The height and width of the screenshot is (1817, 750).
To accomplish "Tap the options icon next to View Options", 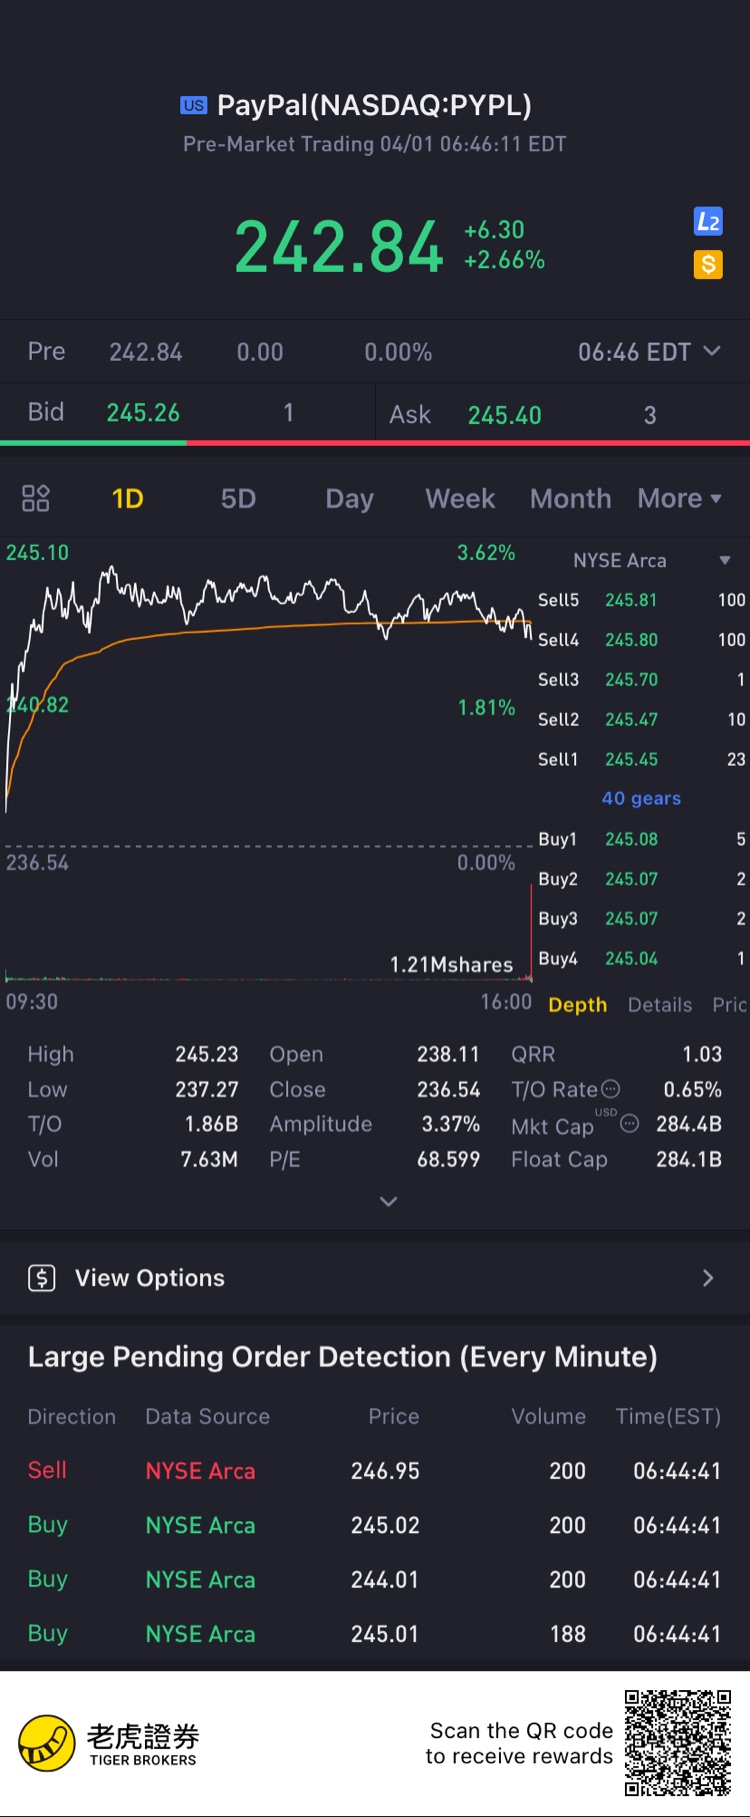I will (x=42, y=1277).
